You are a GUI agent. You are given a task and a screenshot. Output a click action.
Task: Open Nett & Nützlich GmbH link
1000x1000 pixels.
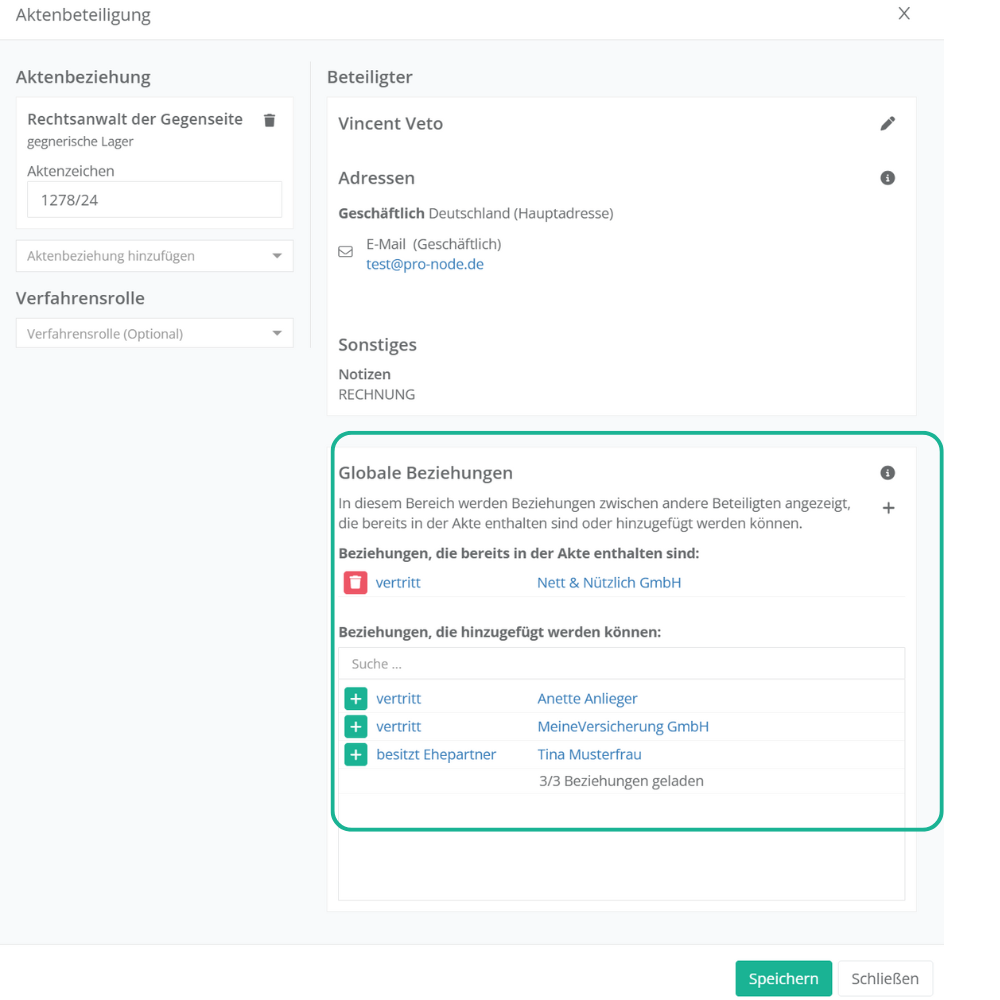(x=609, y=582)
